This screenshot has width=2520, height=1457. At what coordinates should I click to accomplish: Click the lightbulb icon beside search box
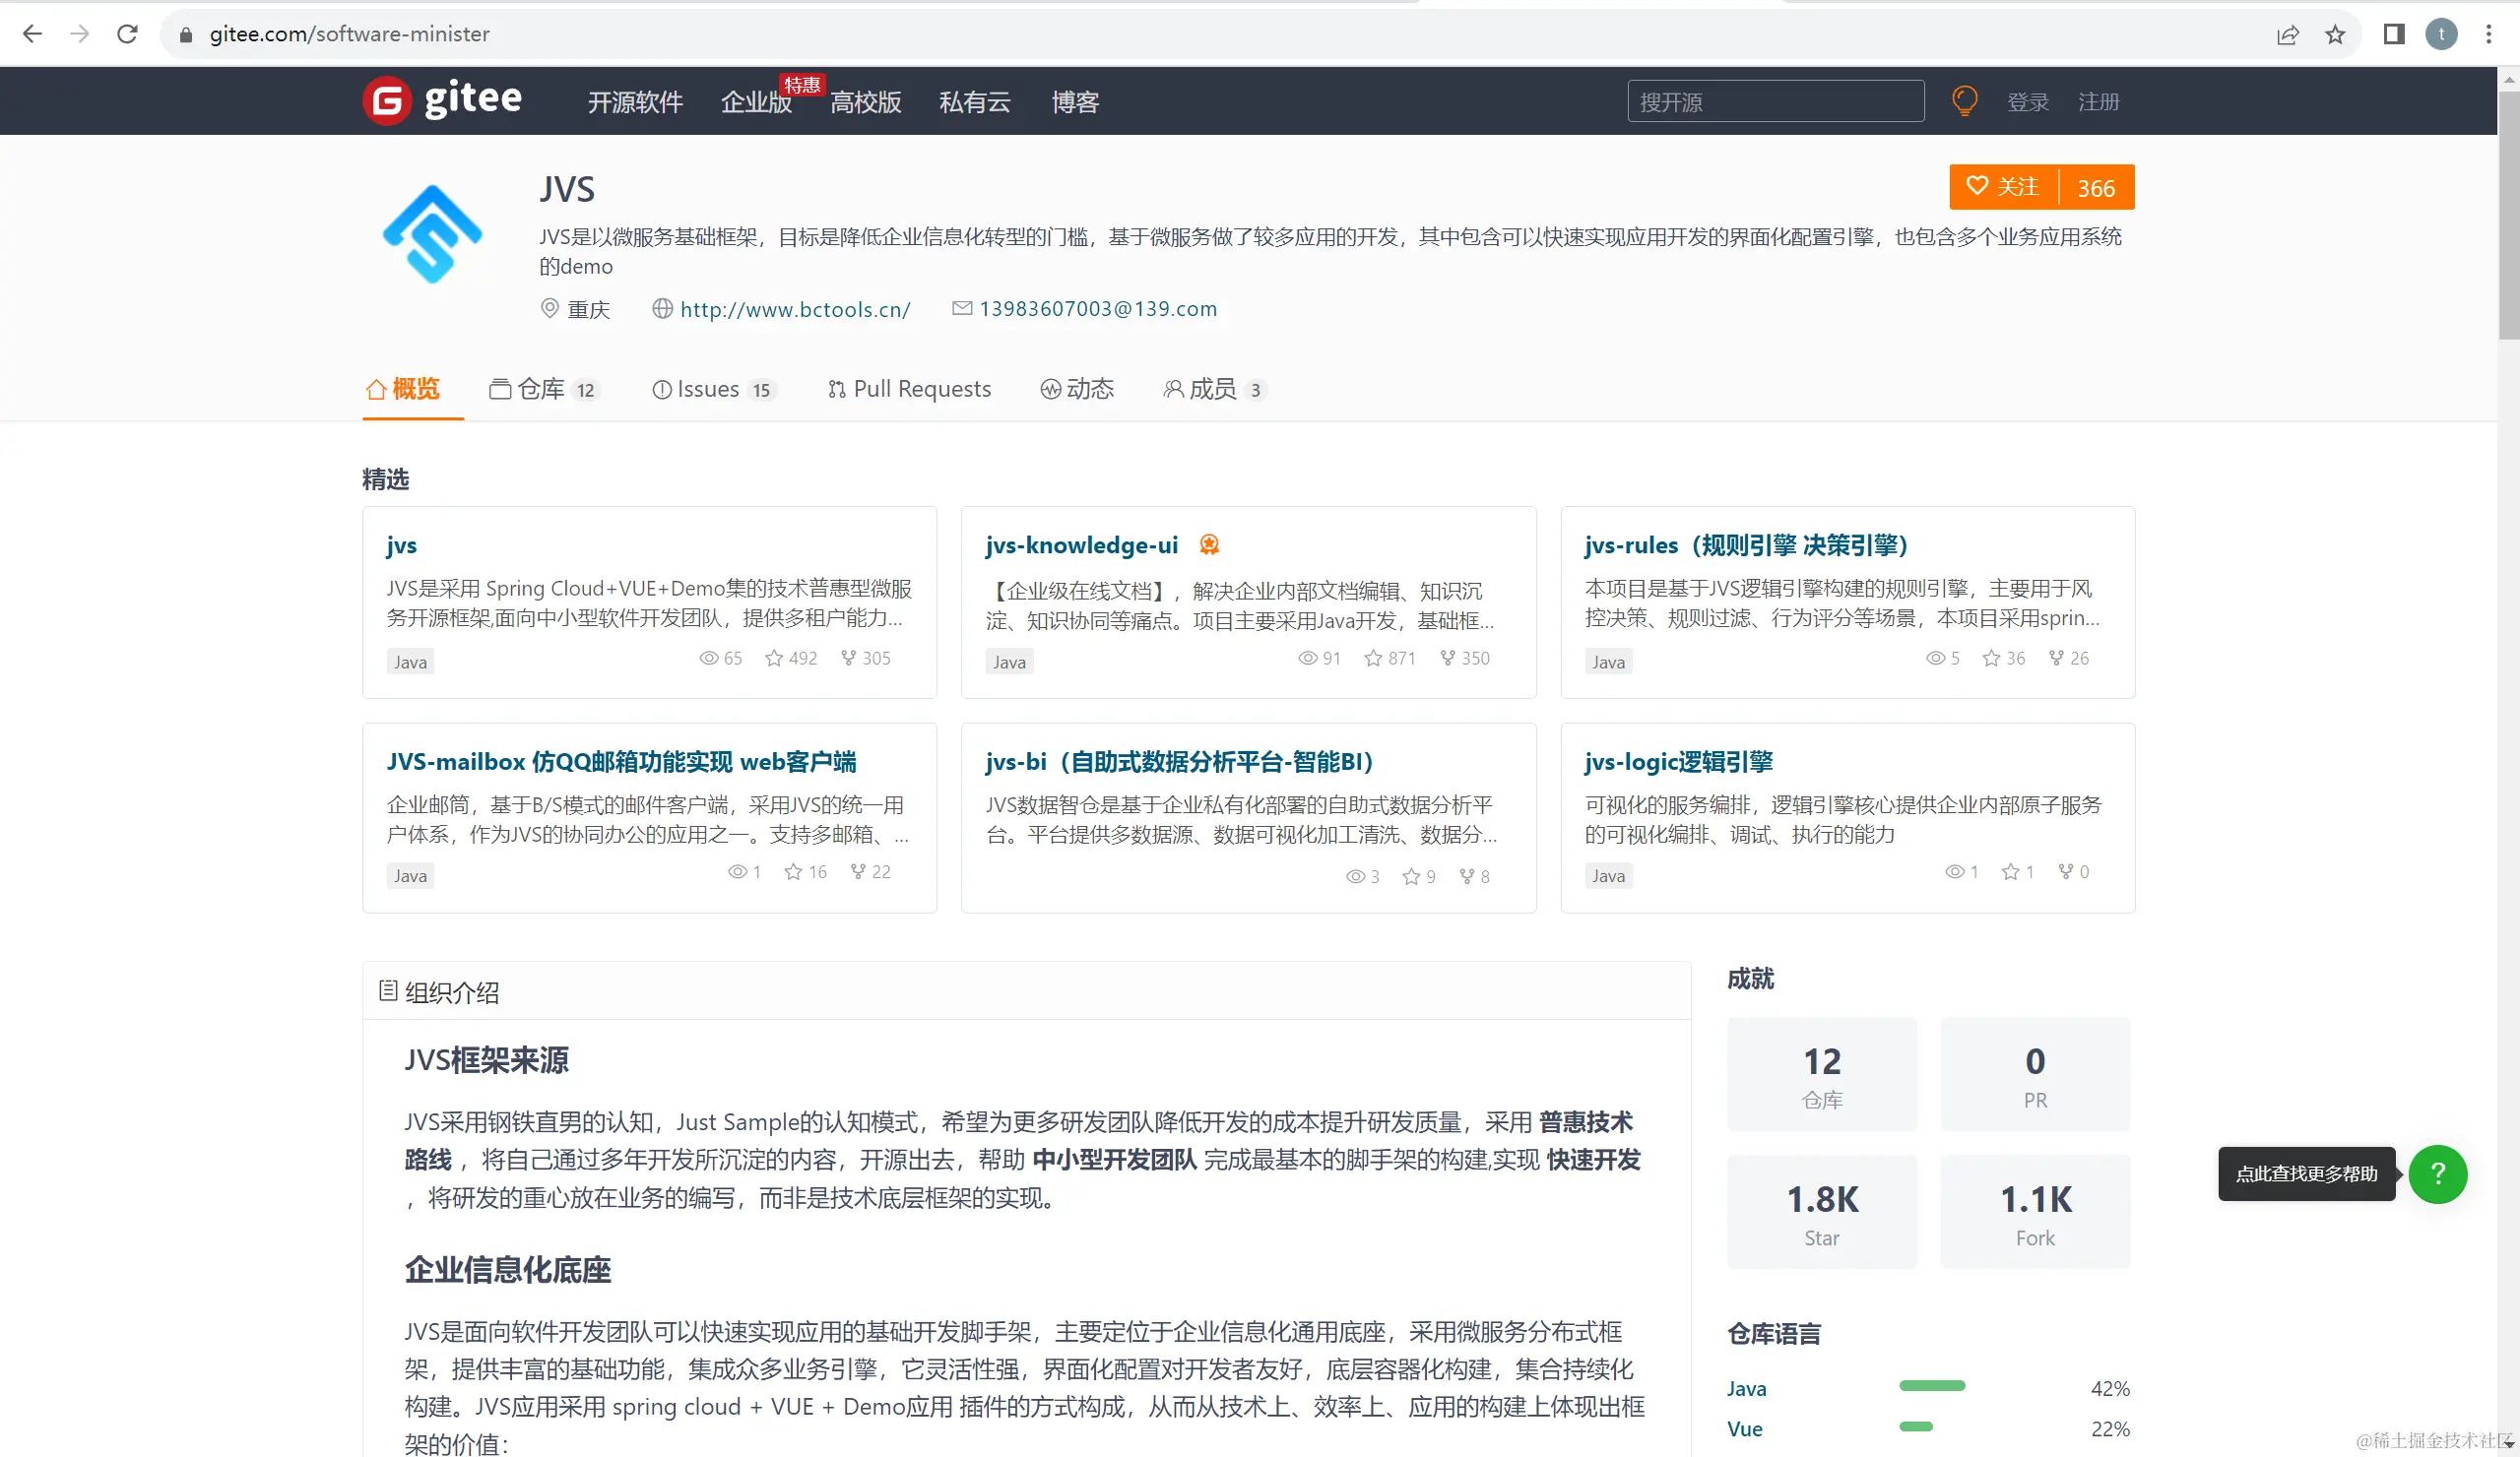[x=1964, y=101]
